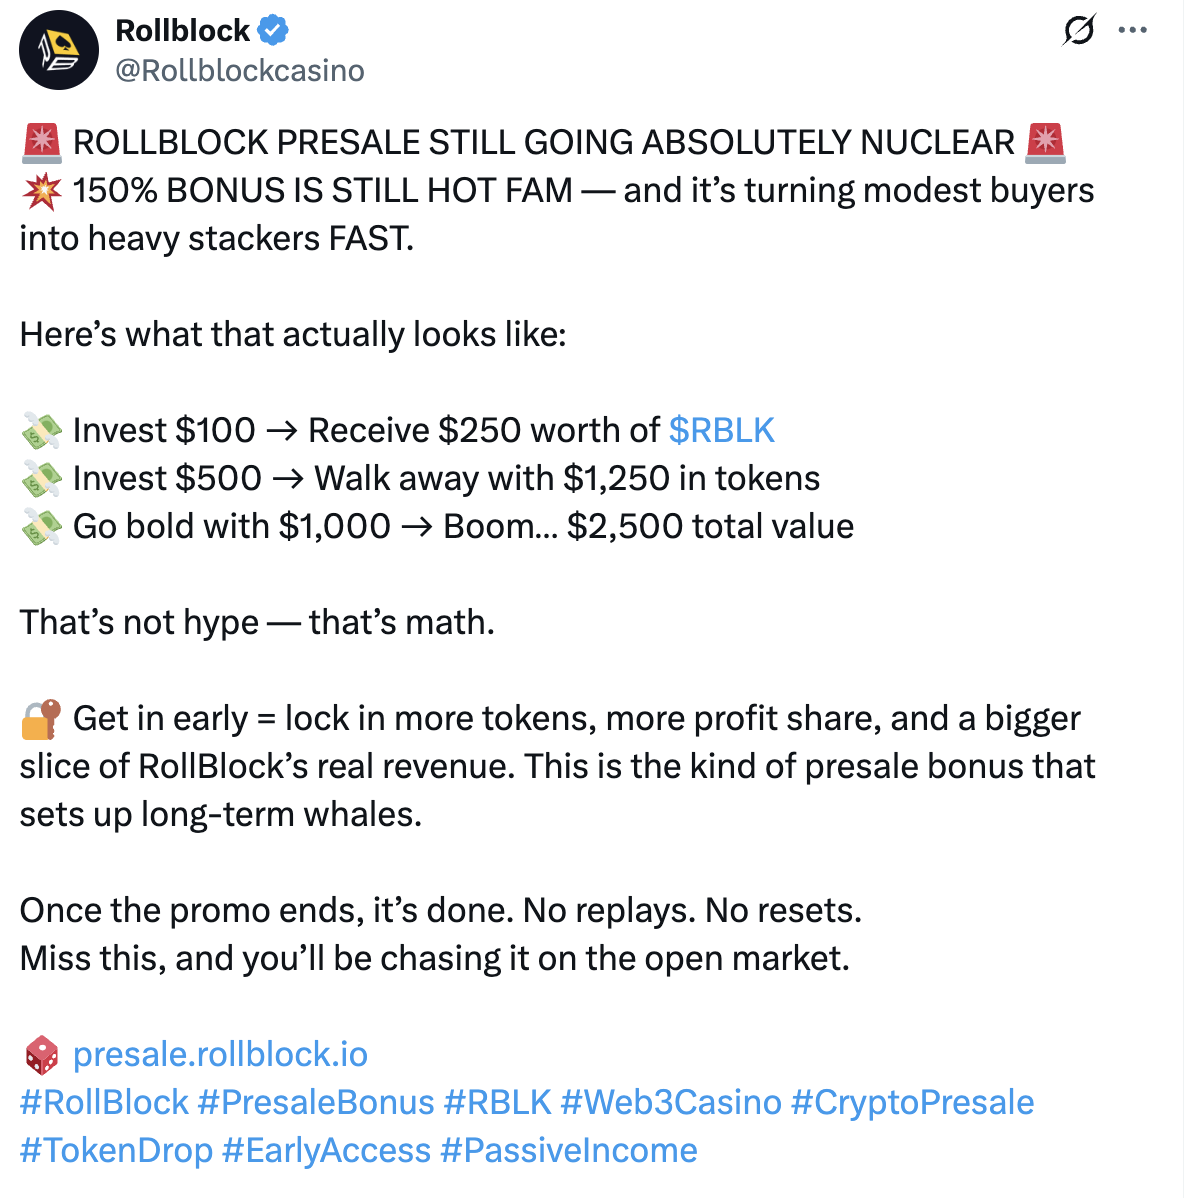1184x1198 pixels.
Task: Open the #RollBlock hashtag
Action: [104, 1102]
